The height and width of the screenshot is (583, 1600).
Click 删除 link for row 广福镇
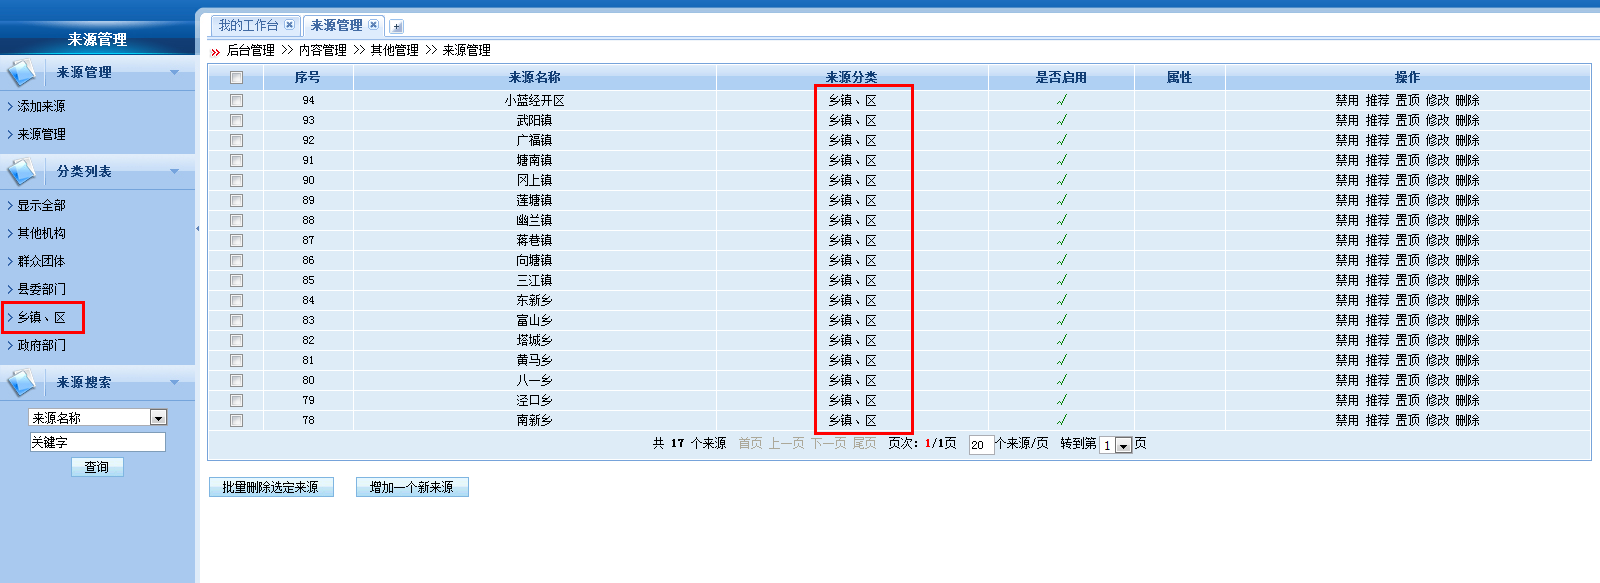pos(1467,140)
